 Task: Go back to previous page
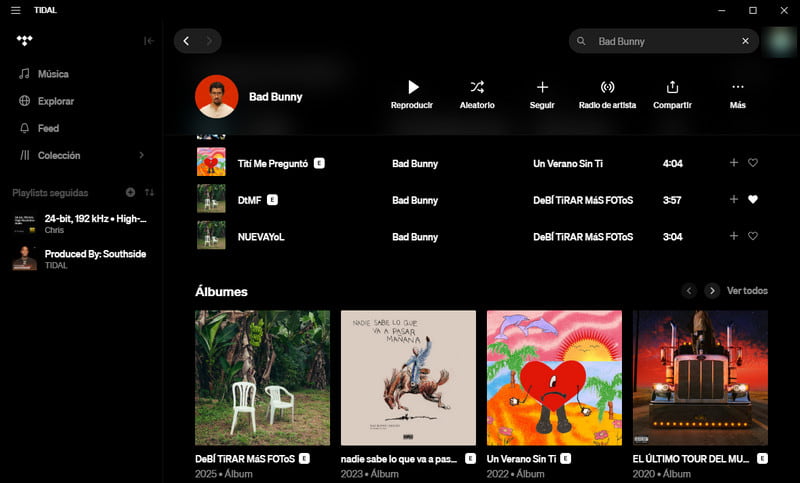click(186, 41)
